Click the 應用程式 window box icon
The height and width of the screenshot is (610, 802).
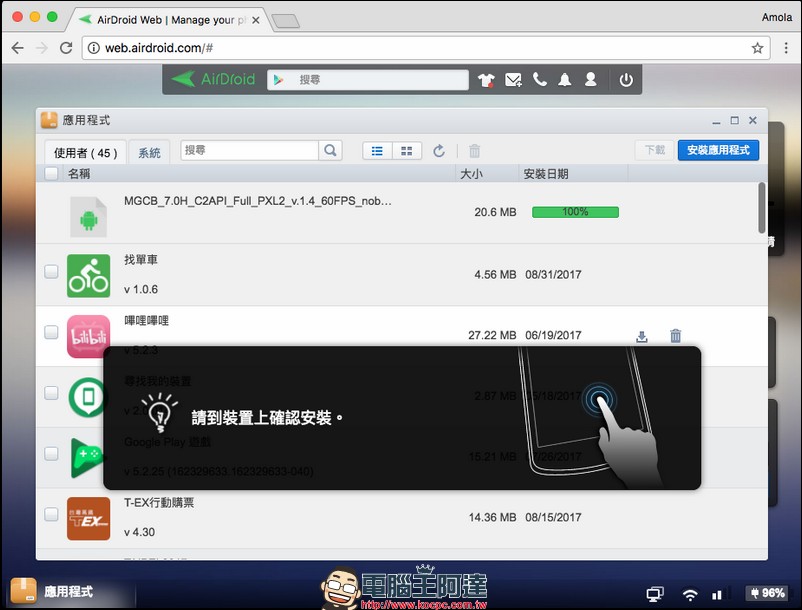49,120
